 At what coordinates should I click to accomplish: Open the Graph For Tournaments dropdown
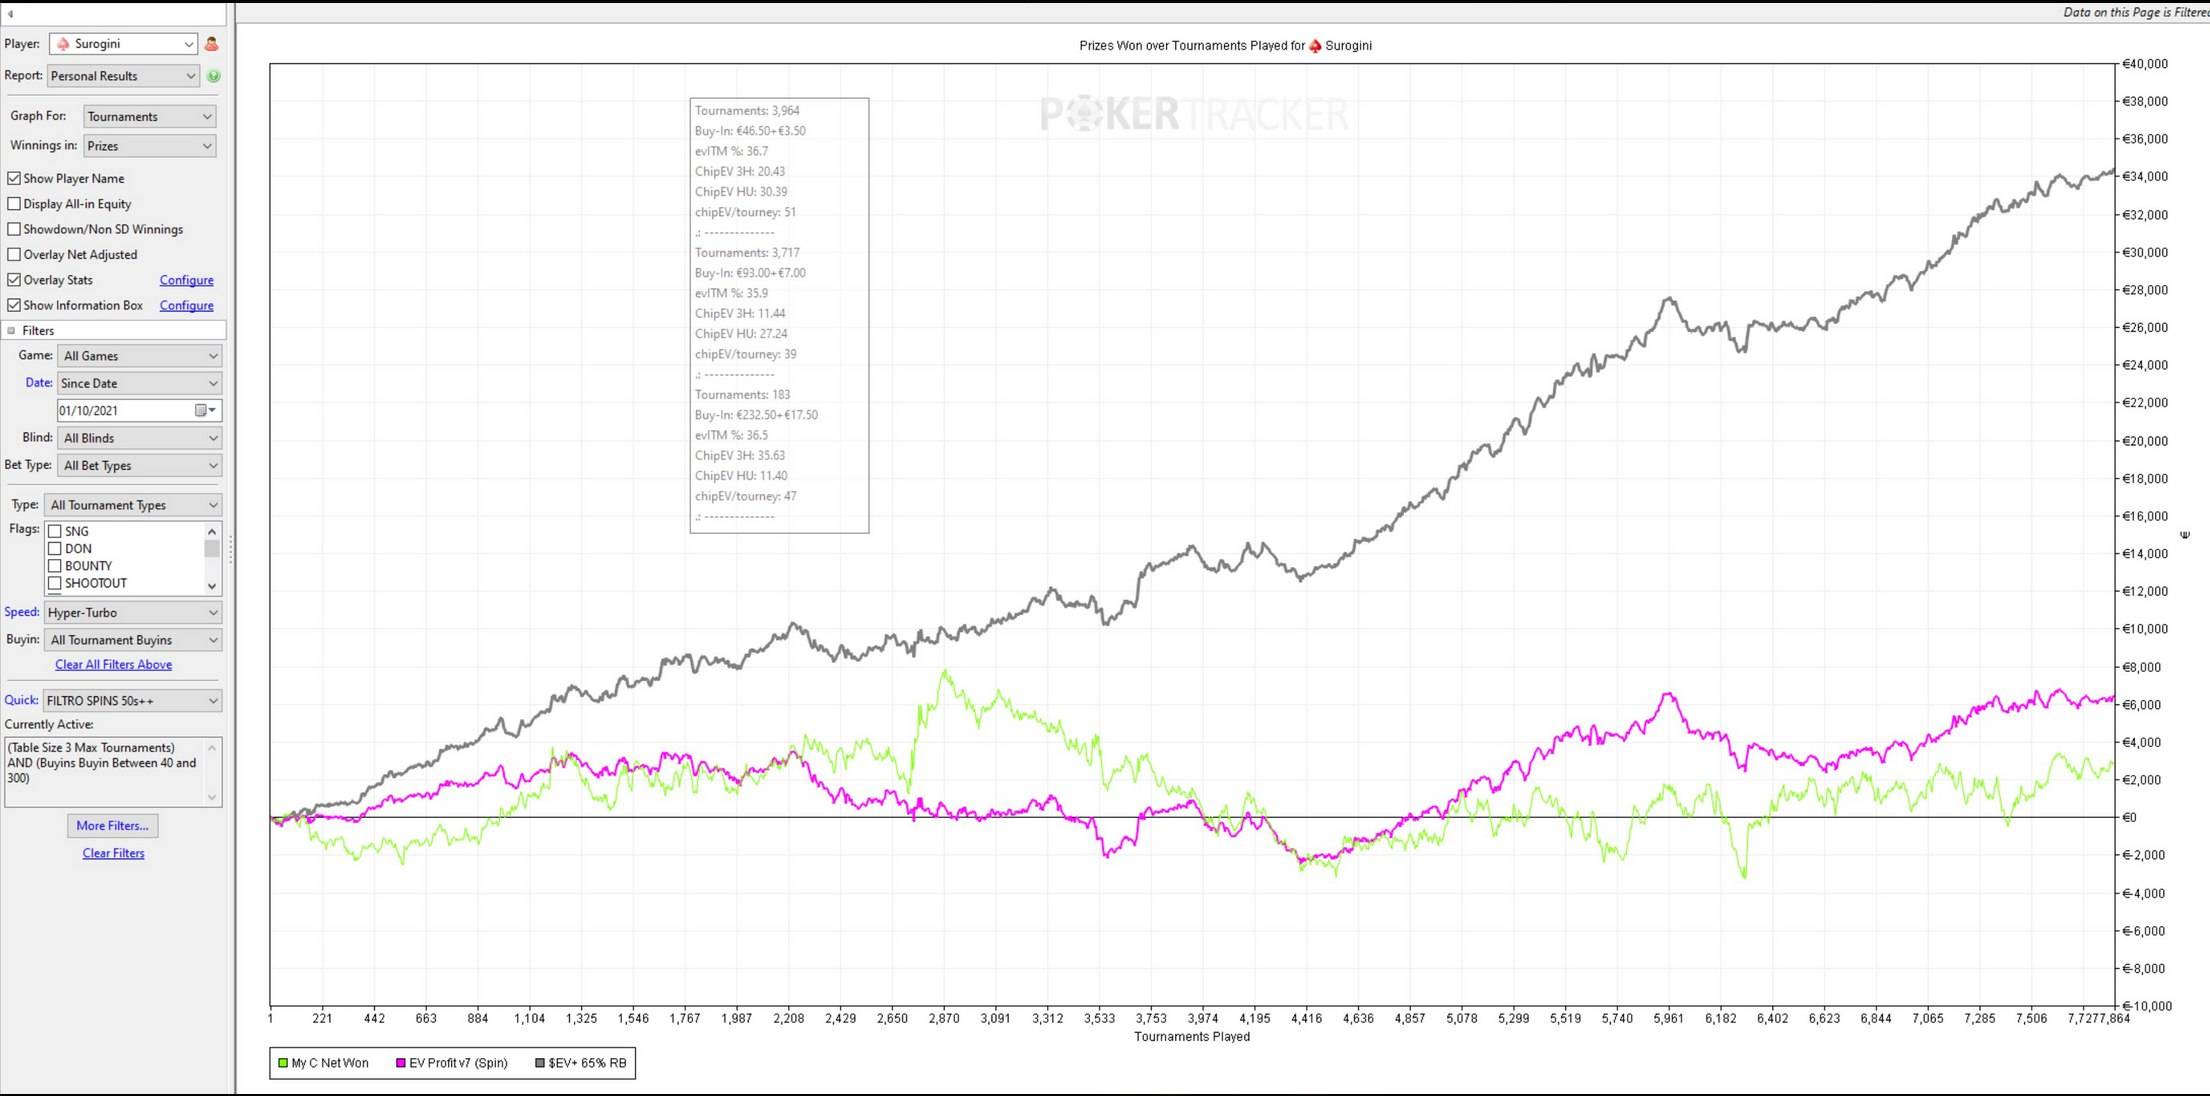click(x=149, y=117)
